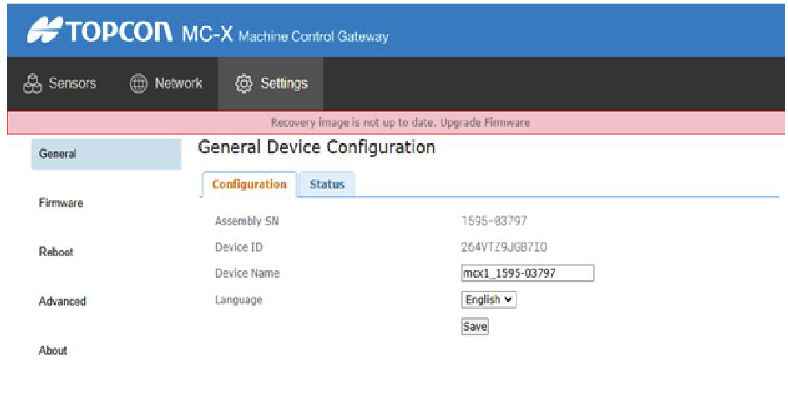Click the MC-X Machine Control Gateway title

[285, 35]
